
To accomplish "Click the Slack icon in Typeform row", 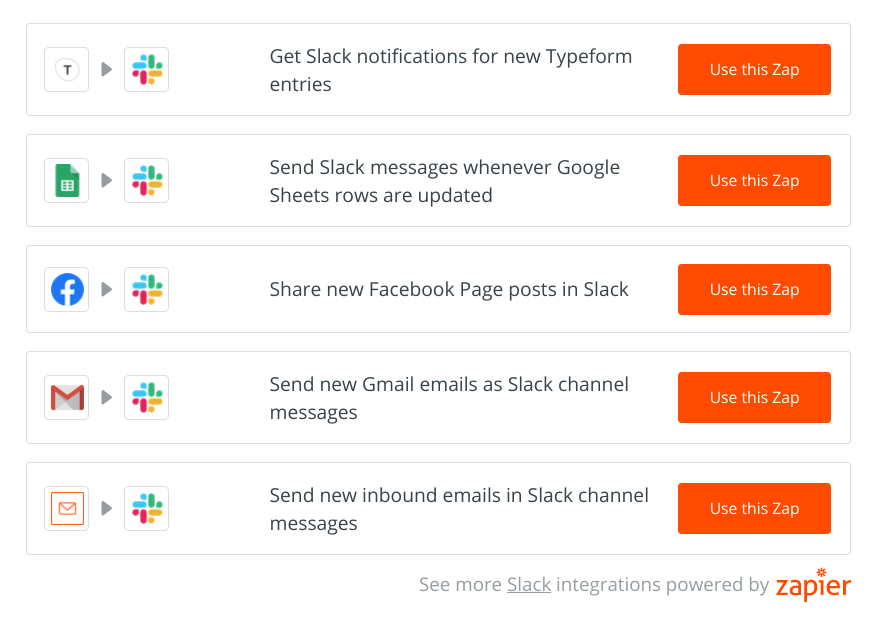I will (x=147, y=70).
